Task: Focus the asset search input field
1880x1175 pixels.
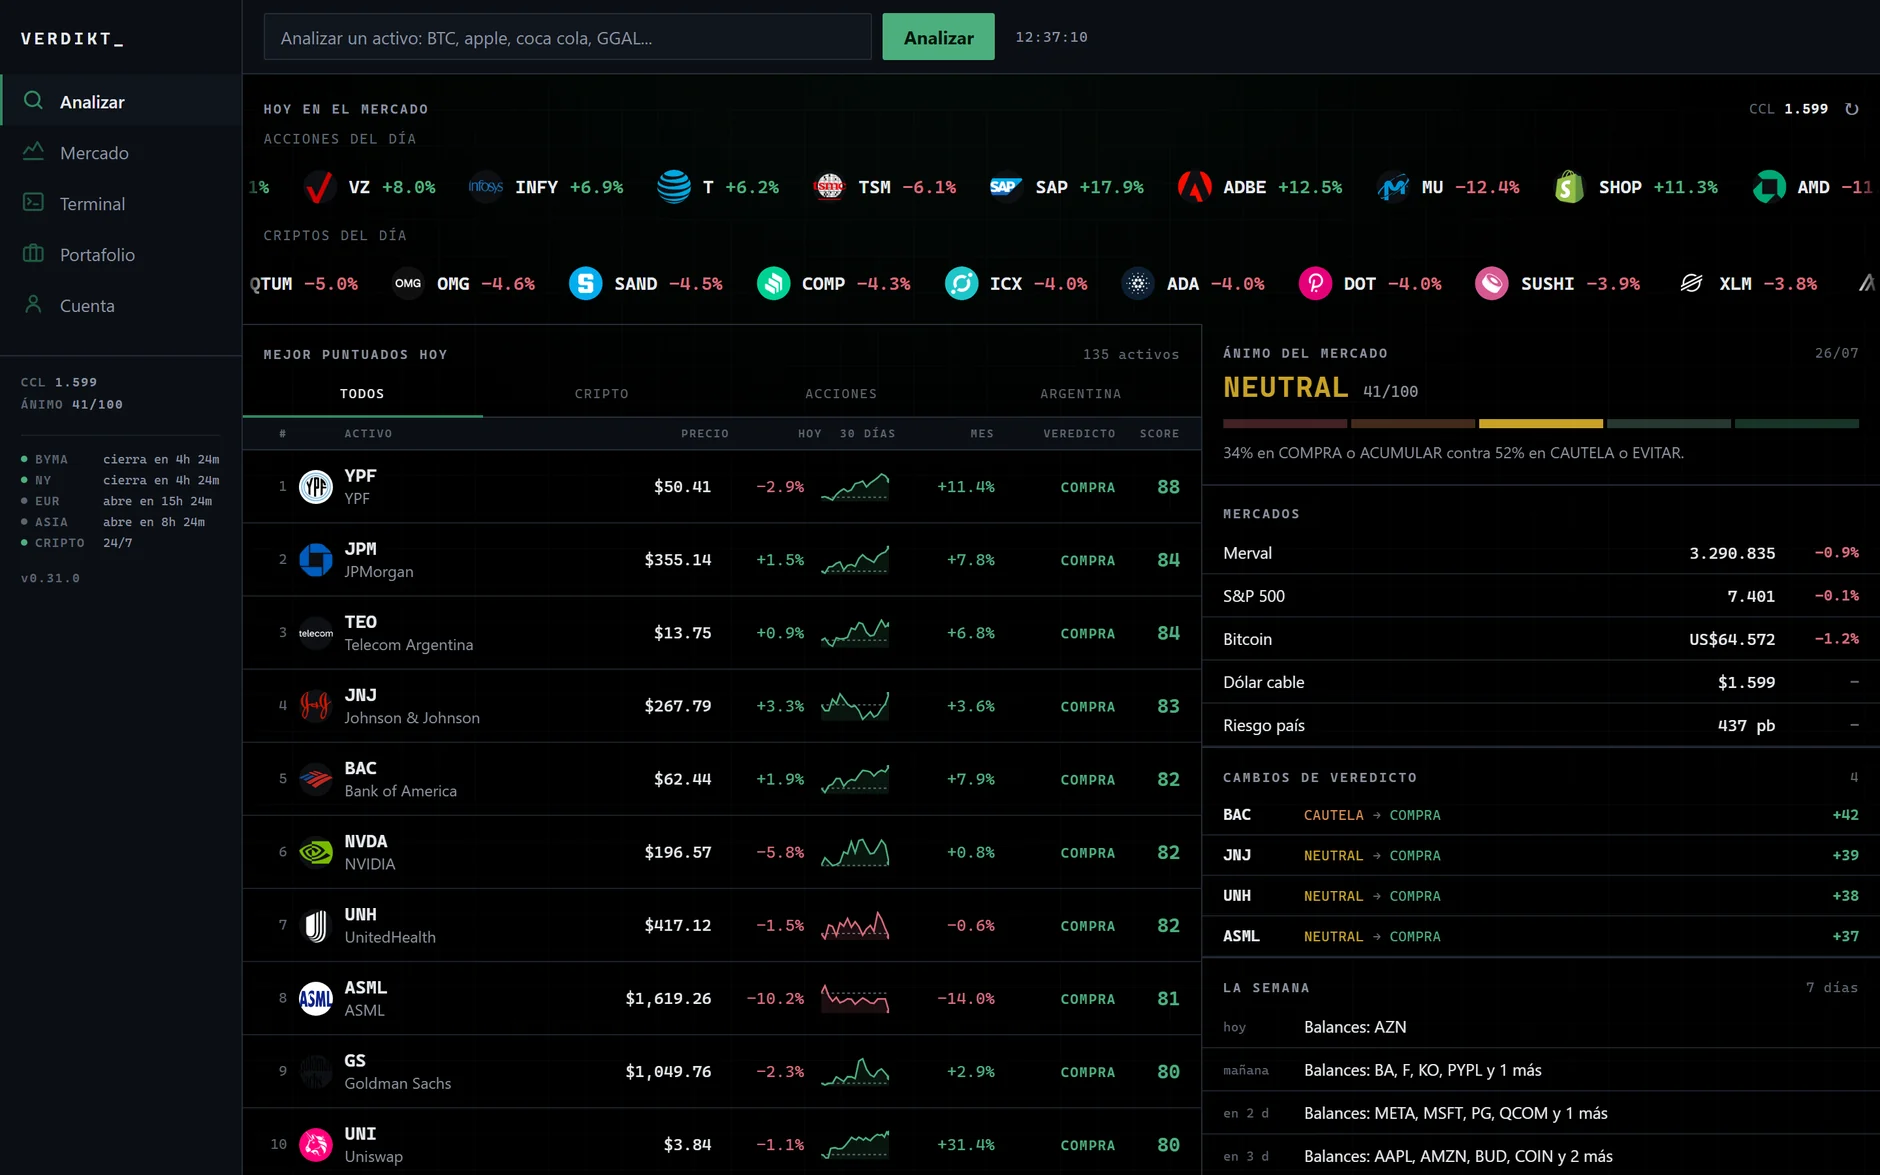Action: coord(567,37)
